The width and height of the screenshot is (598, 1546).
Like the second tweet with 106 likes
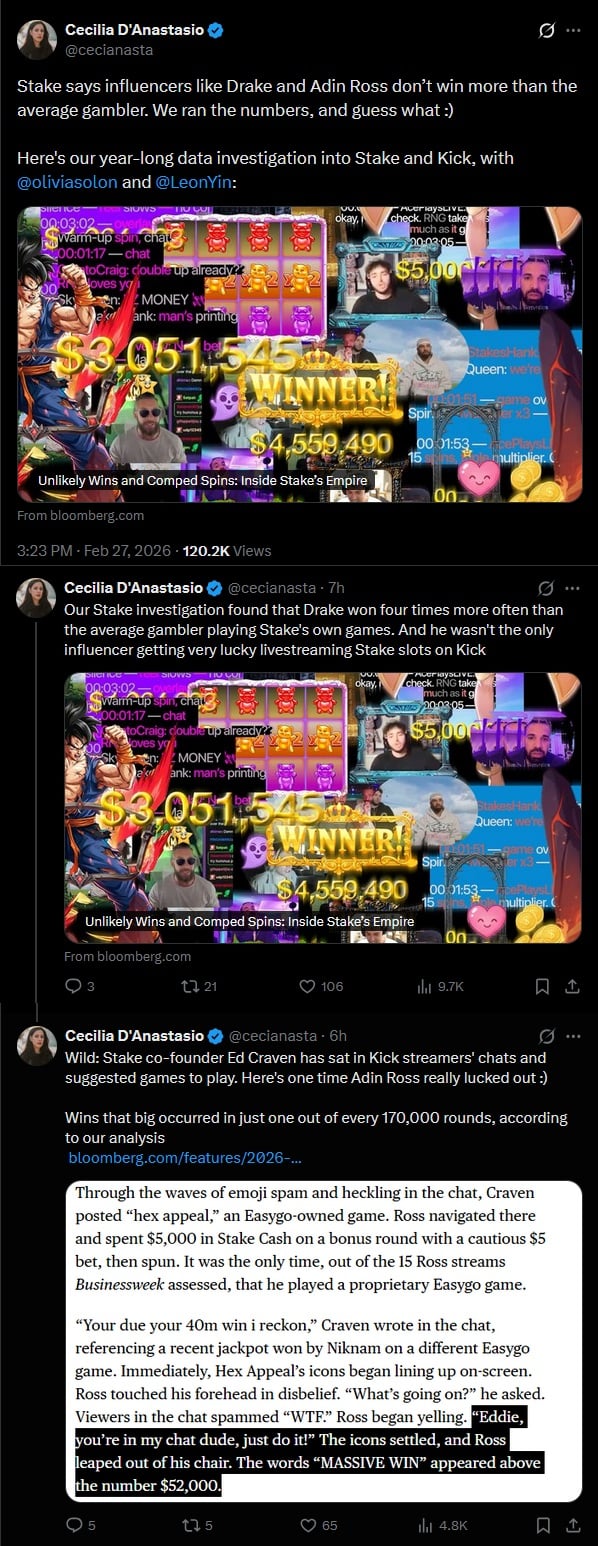click(x=321, y=986)
